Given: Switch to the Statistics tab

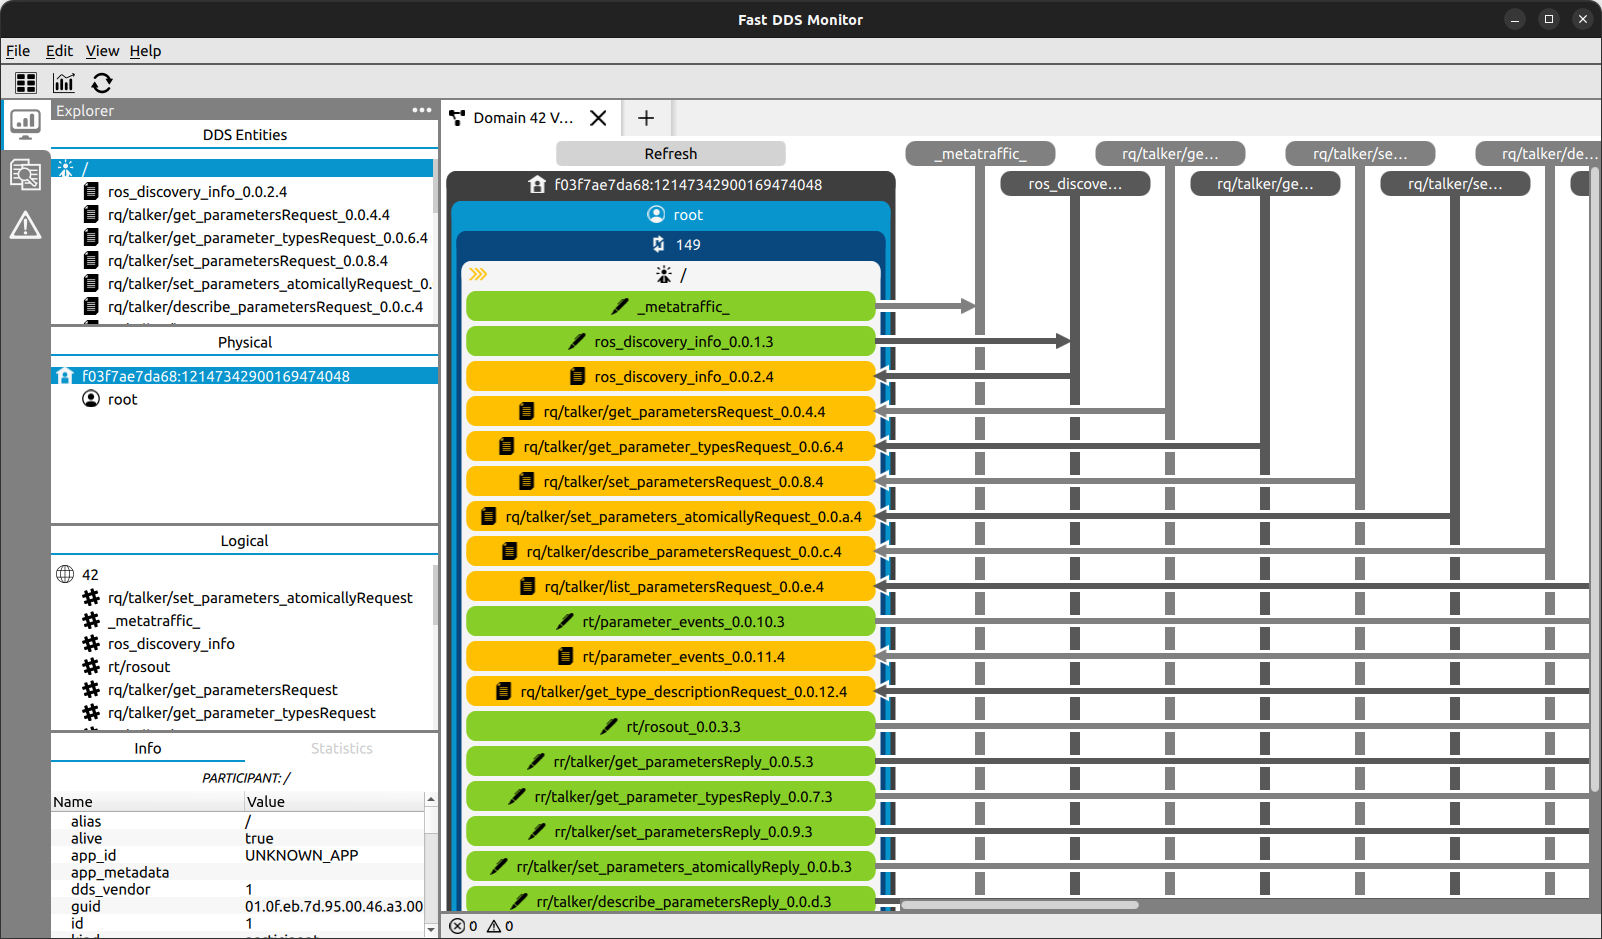Looking at the screenshot, I should [x=341, y=748].
